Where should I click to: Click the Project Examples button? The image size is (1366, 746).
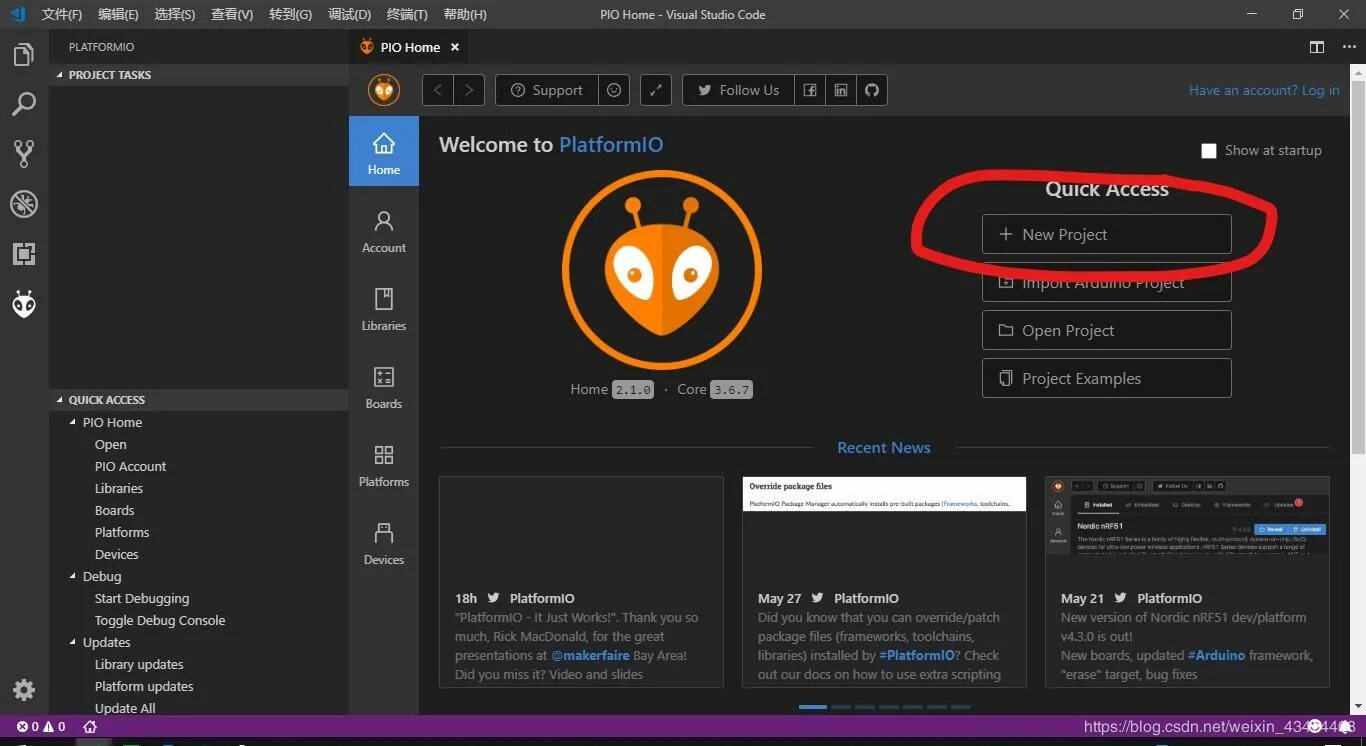pos(1107,378)
